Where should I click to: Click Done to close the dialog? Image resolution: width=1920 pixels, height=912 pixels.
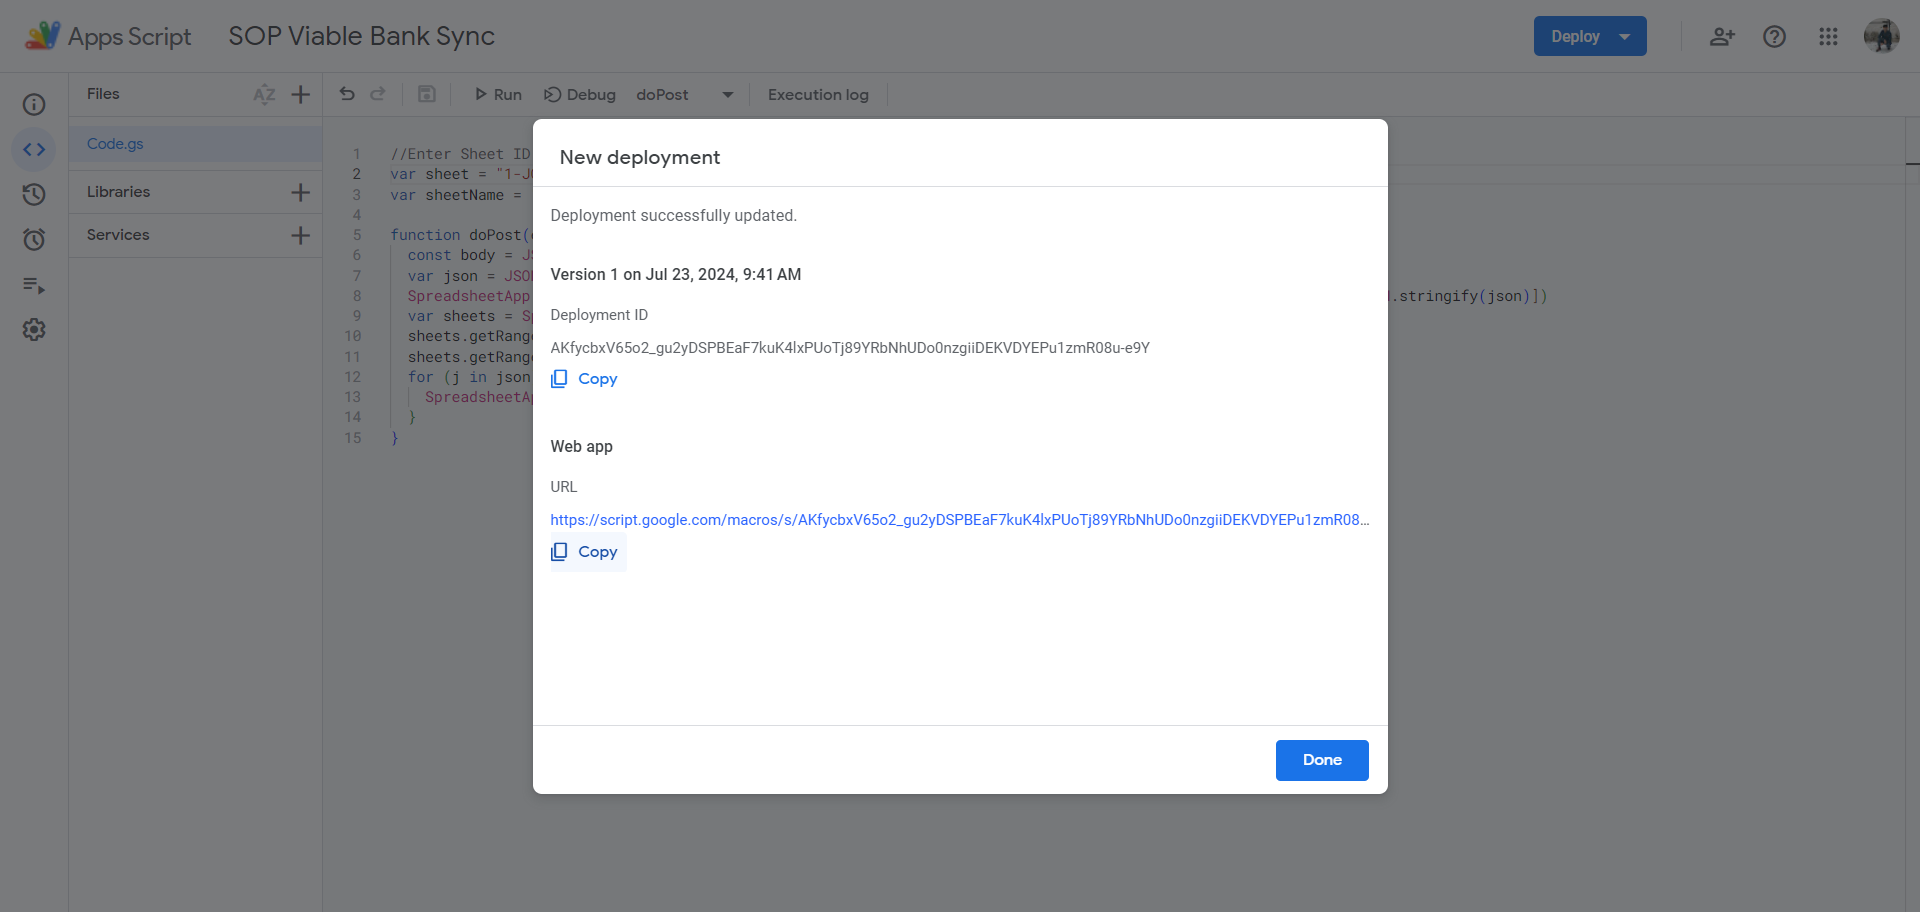[1322, 760]
